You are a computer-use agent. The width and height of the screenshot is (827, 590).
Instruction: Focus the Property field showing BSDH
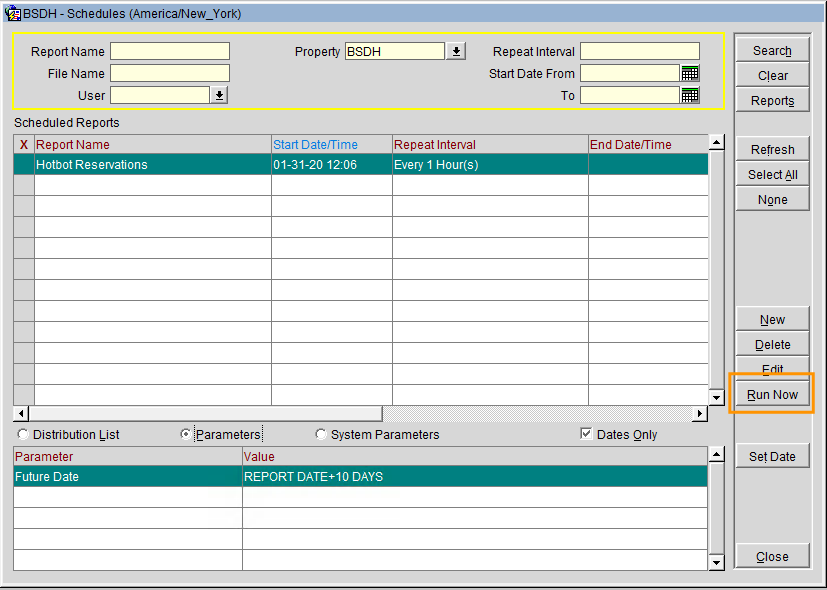point(395,51)
